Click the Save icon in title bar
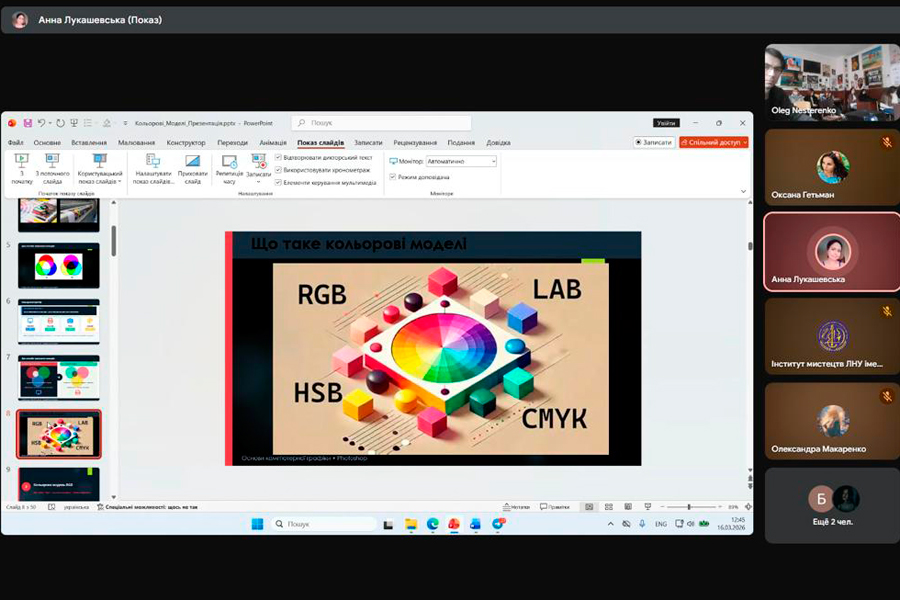900x600 pixels. (x=28, y=123)
